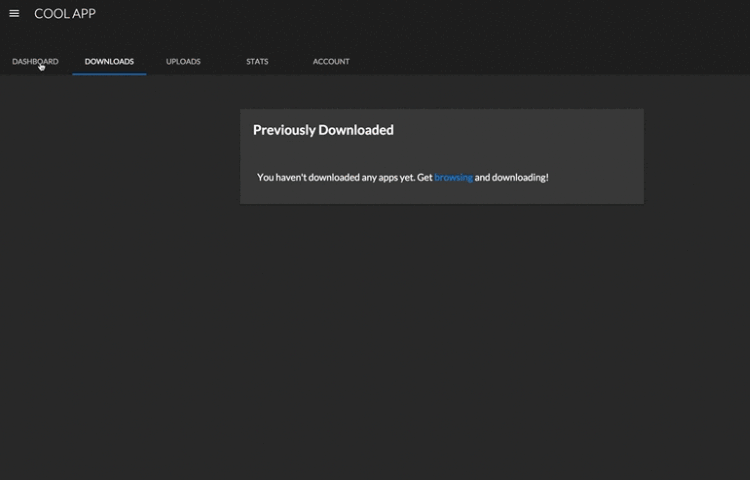
Task: Click empty tab bar right of Account
Action: pos(550,61)
